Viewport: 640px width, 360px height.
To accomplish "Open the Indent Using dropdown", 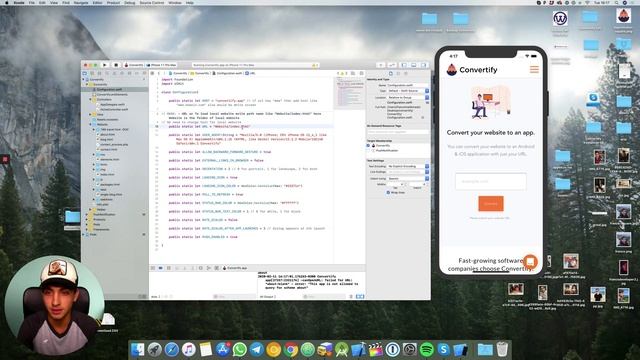I will [408, 179].
